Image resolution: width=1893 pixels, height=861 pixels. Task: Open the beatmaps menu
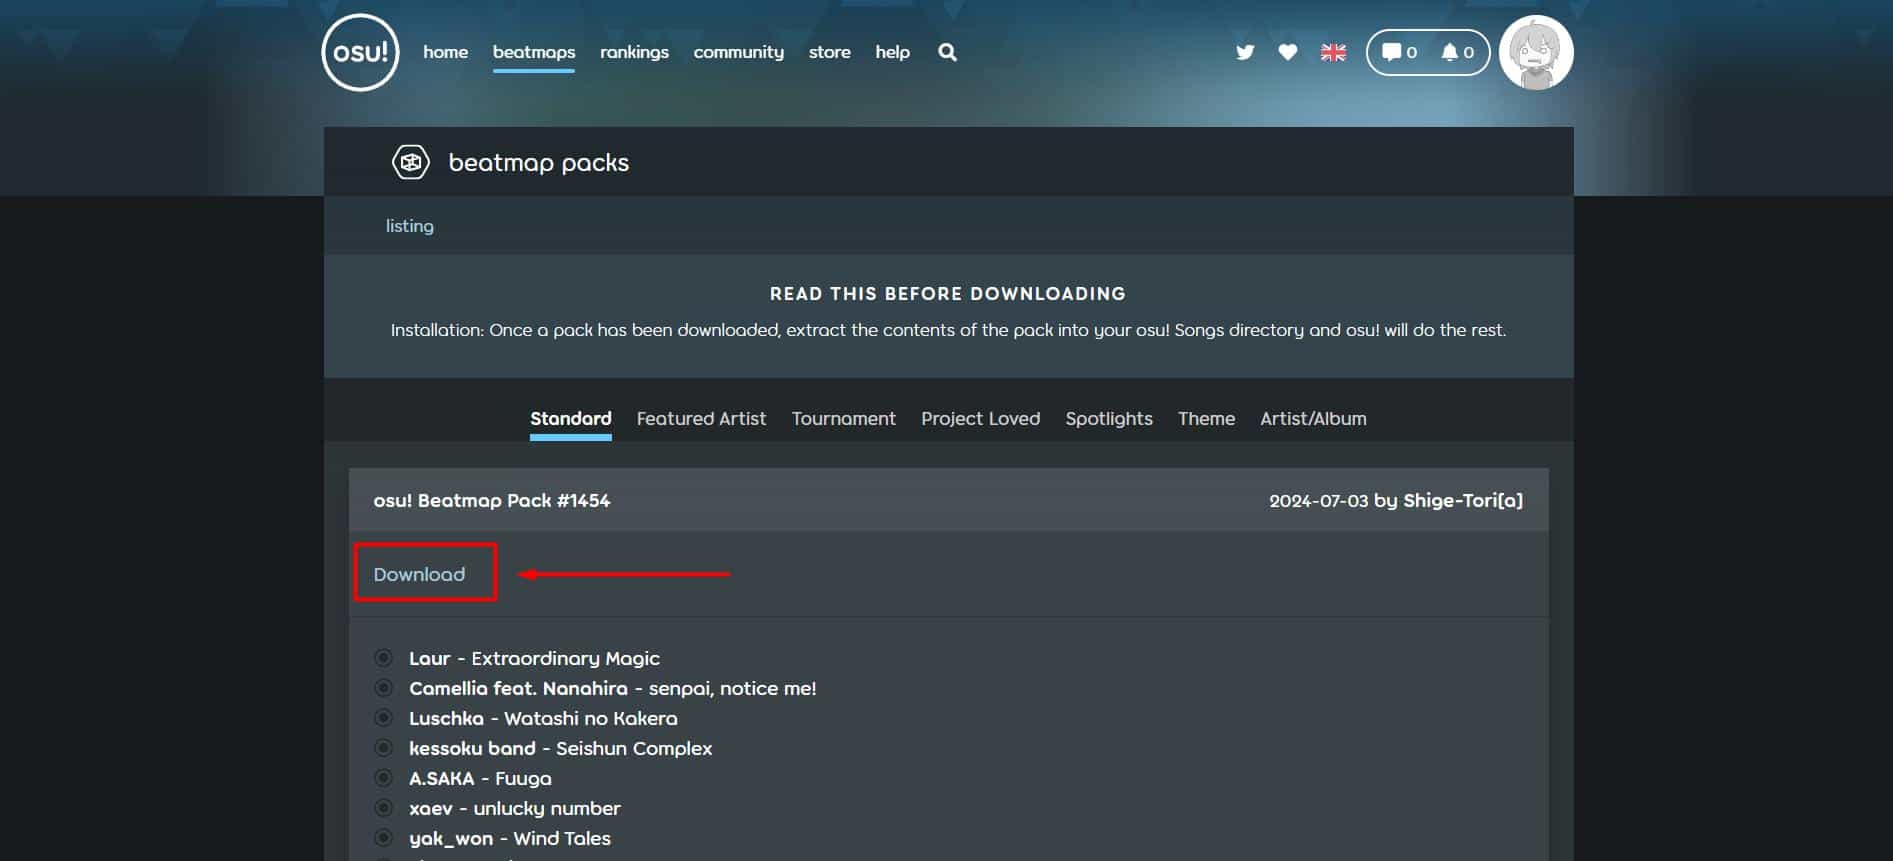click(x=534, y=52)
